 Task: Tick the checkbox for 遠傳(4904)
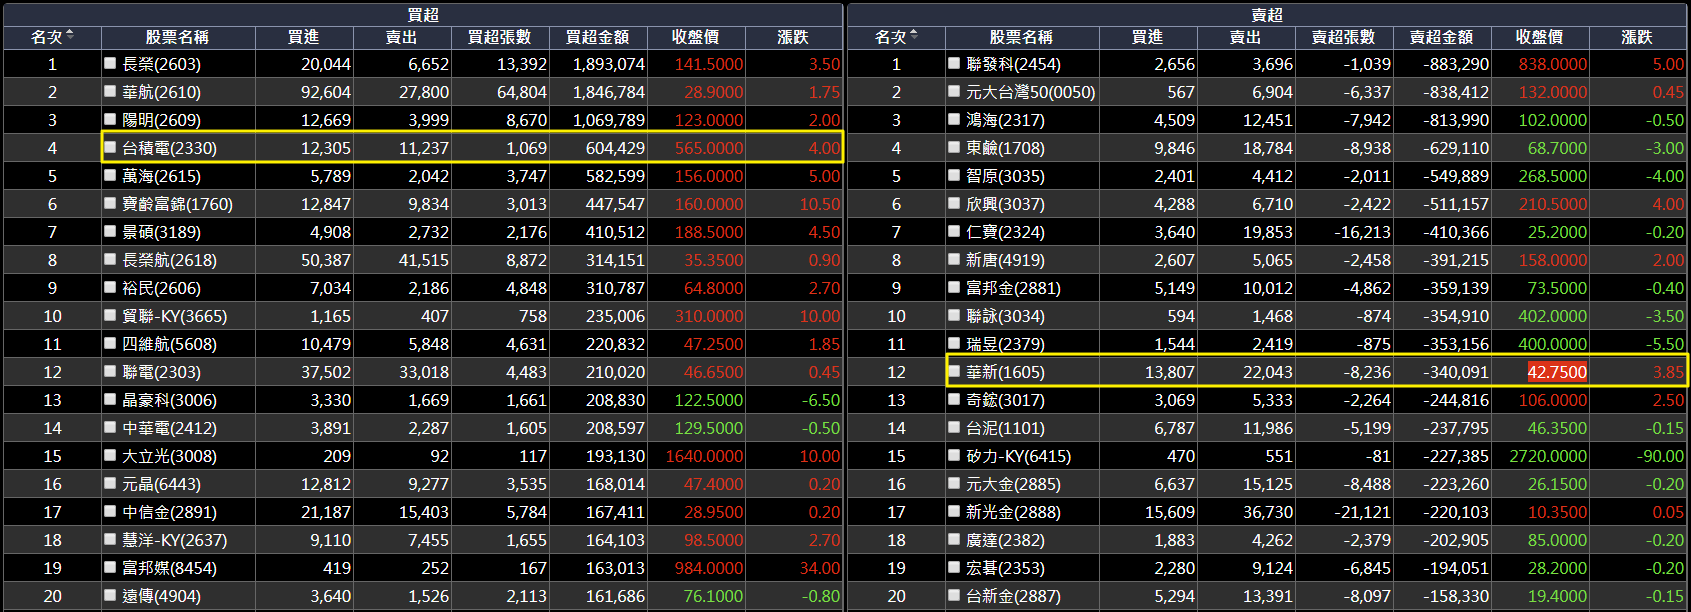[x=110, y=595]
